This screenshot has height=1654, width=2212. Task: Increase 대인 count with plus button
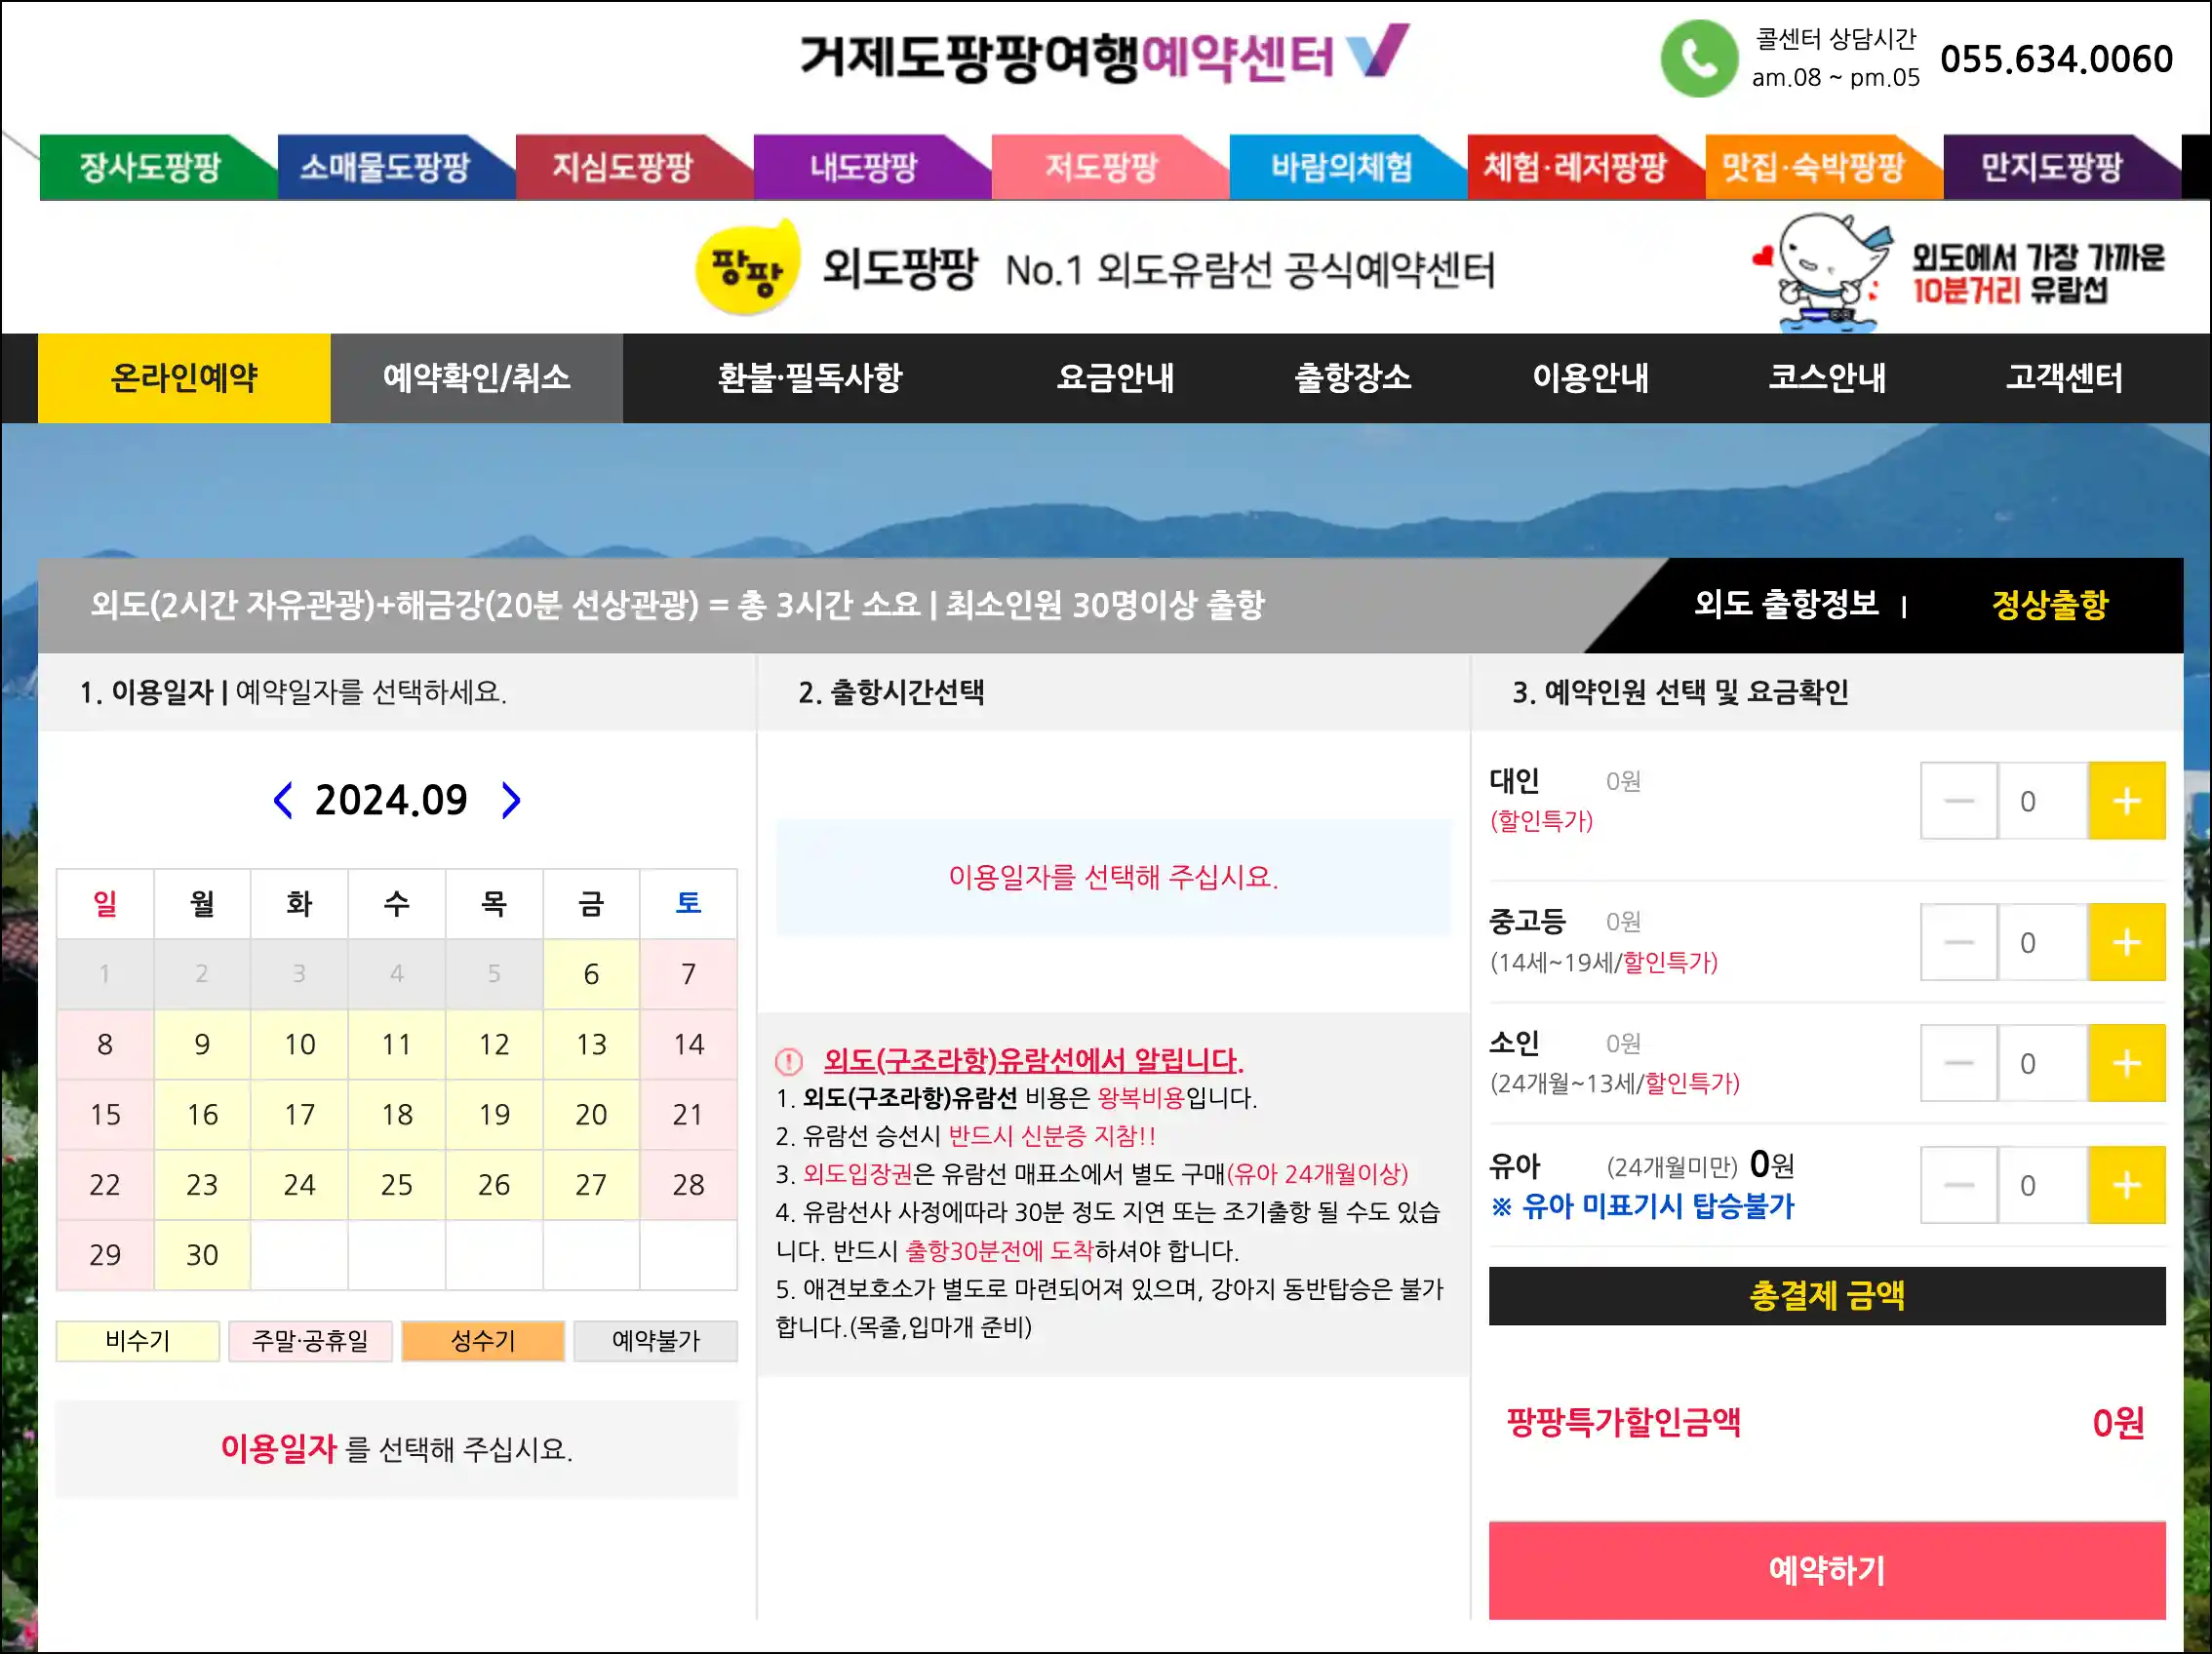(2126, 801)
